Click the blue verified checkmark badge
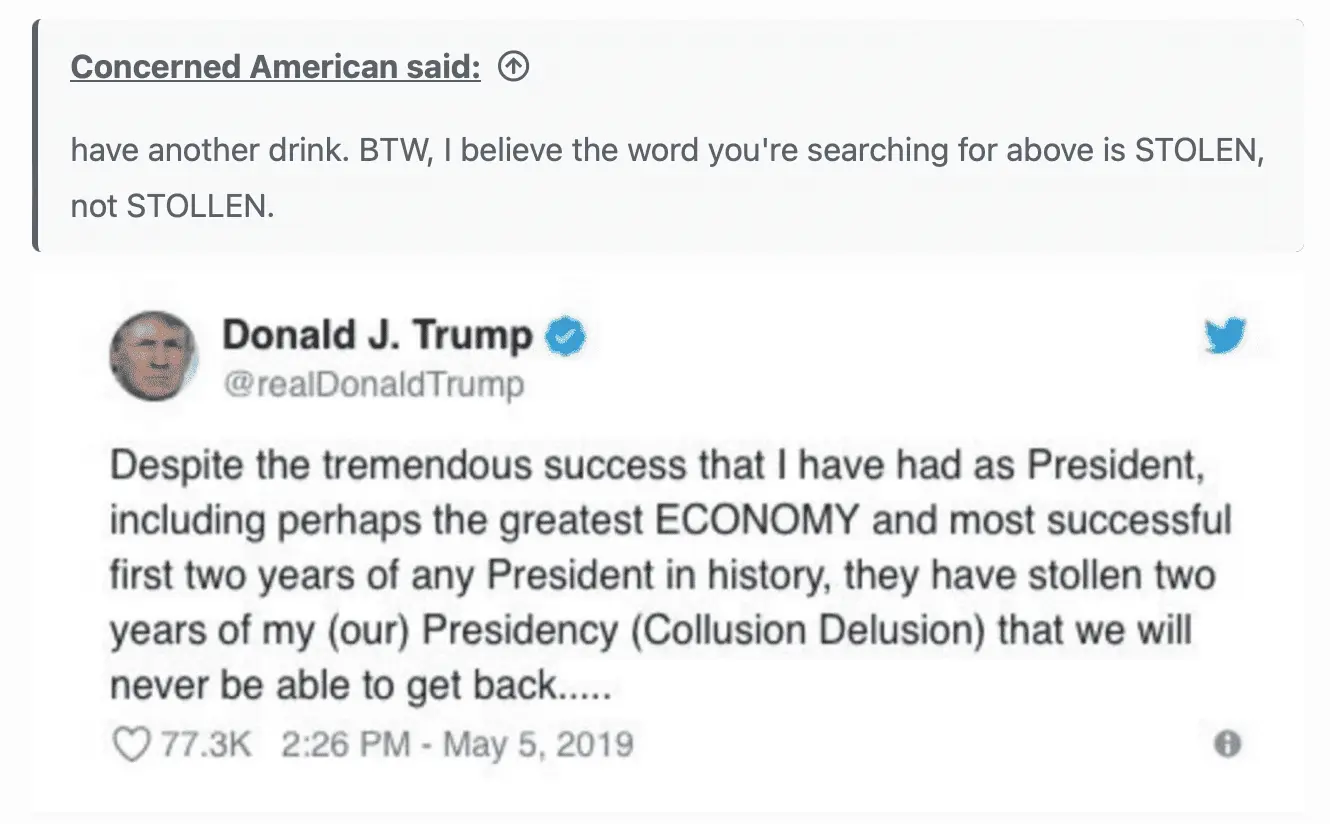The image size is (1330, 824). pyautogui.click(x=566, y=337)
